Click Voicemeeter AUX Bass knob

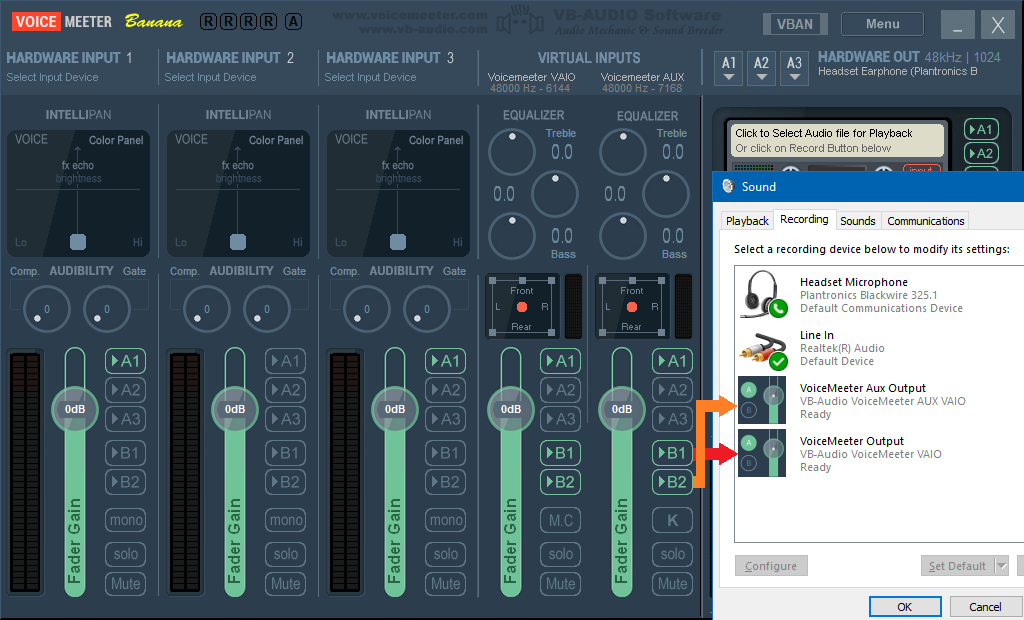tap(623, 236)
